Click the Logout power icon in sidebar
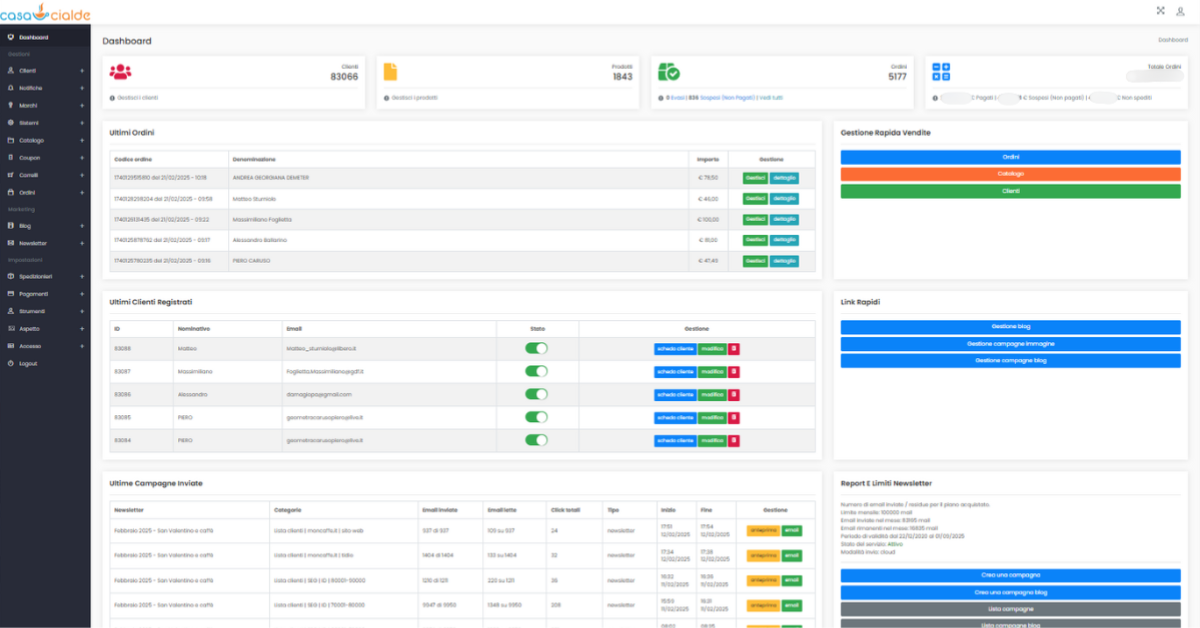1200x628 pixels. point(10,363)
